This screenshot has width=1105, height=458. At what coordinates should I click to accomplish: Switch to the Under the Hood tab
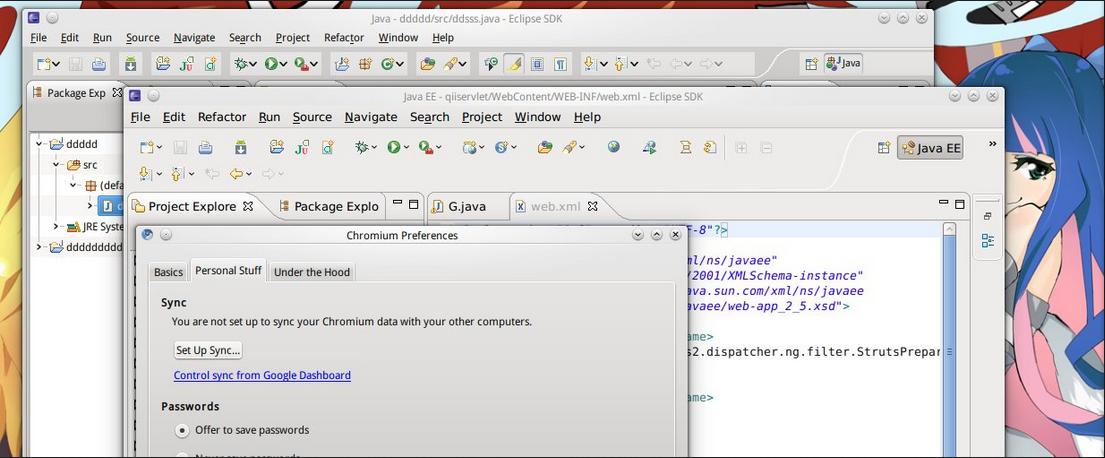(x=311, y=272)
